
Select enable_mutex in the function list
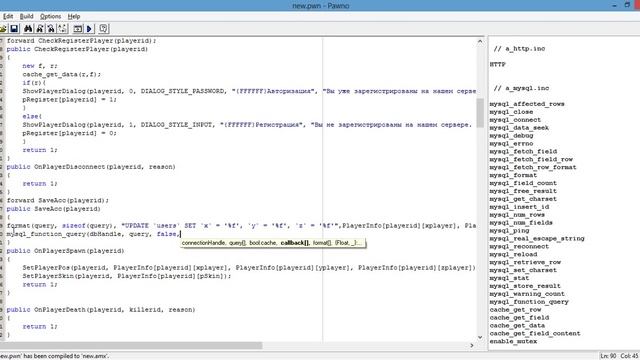pos(513,342)
